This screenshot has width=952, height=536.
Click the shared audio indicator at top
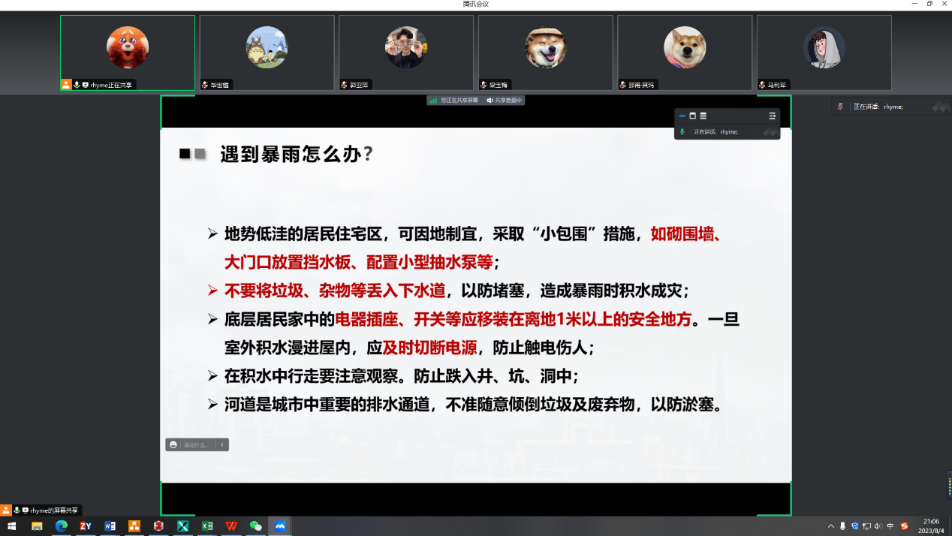click(x=505, y=100)
